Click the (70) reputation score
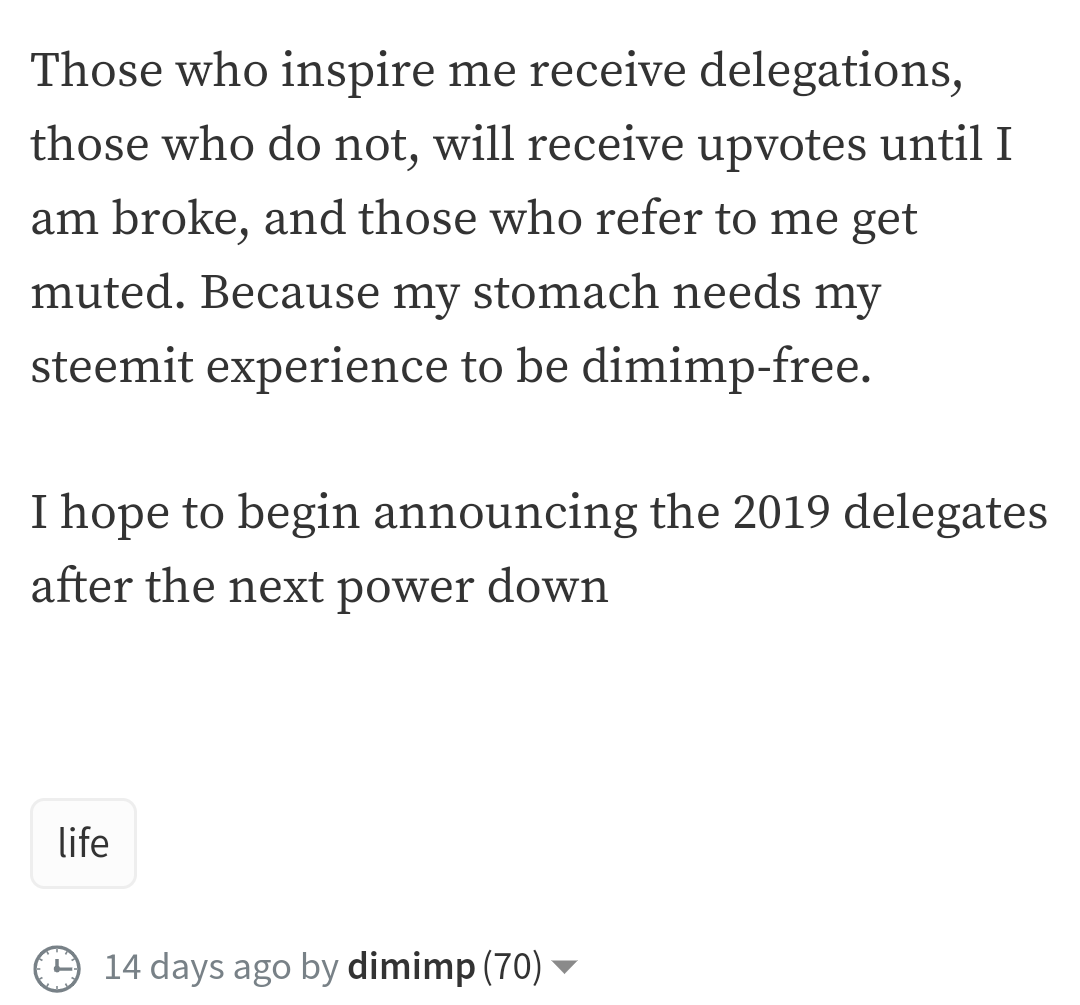This screenshot has height=1005, width=1080. click(512, 966)
